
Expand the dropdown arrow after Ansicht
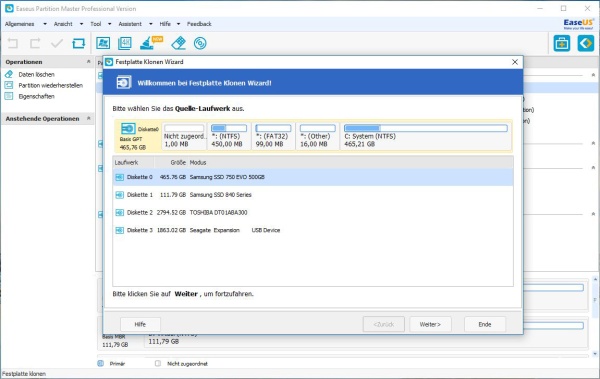pos(81,24)
